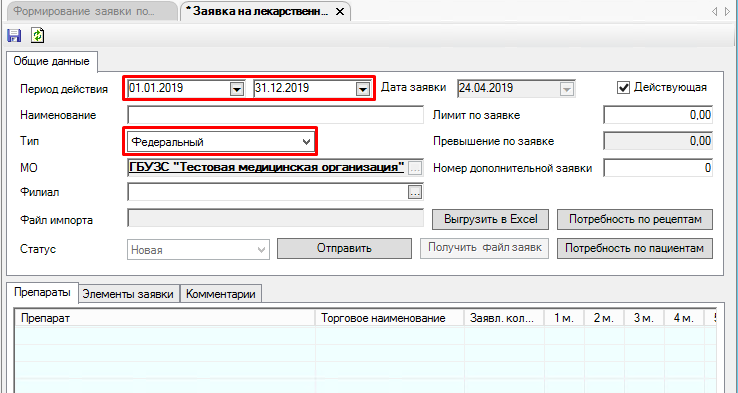Click the Лимит по заявке field
This screenshot has height=393, width=738.
click(658, 115)
